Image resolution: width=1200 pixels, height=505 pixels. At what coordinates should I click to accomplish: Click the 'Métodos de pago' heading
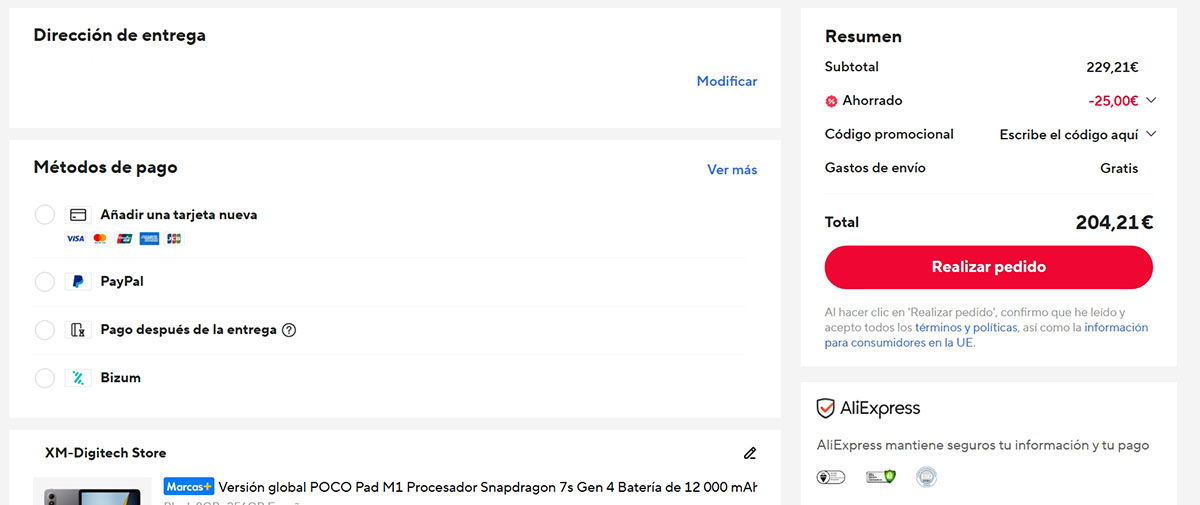click(106, 167)
